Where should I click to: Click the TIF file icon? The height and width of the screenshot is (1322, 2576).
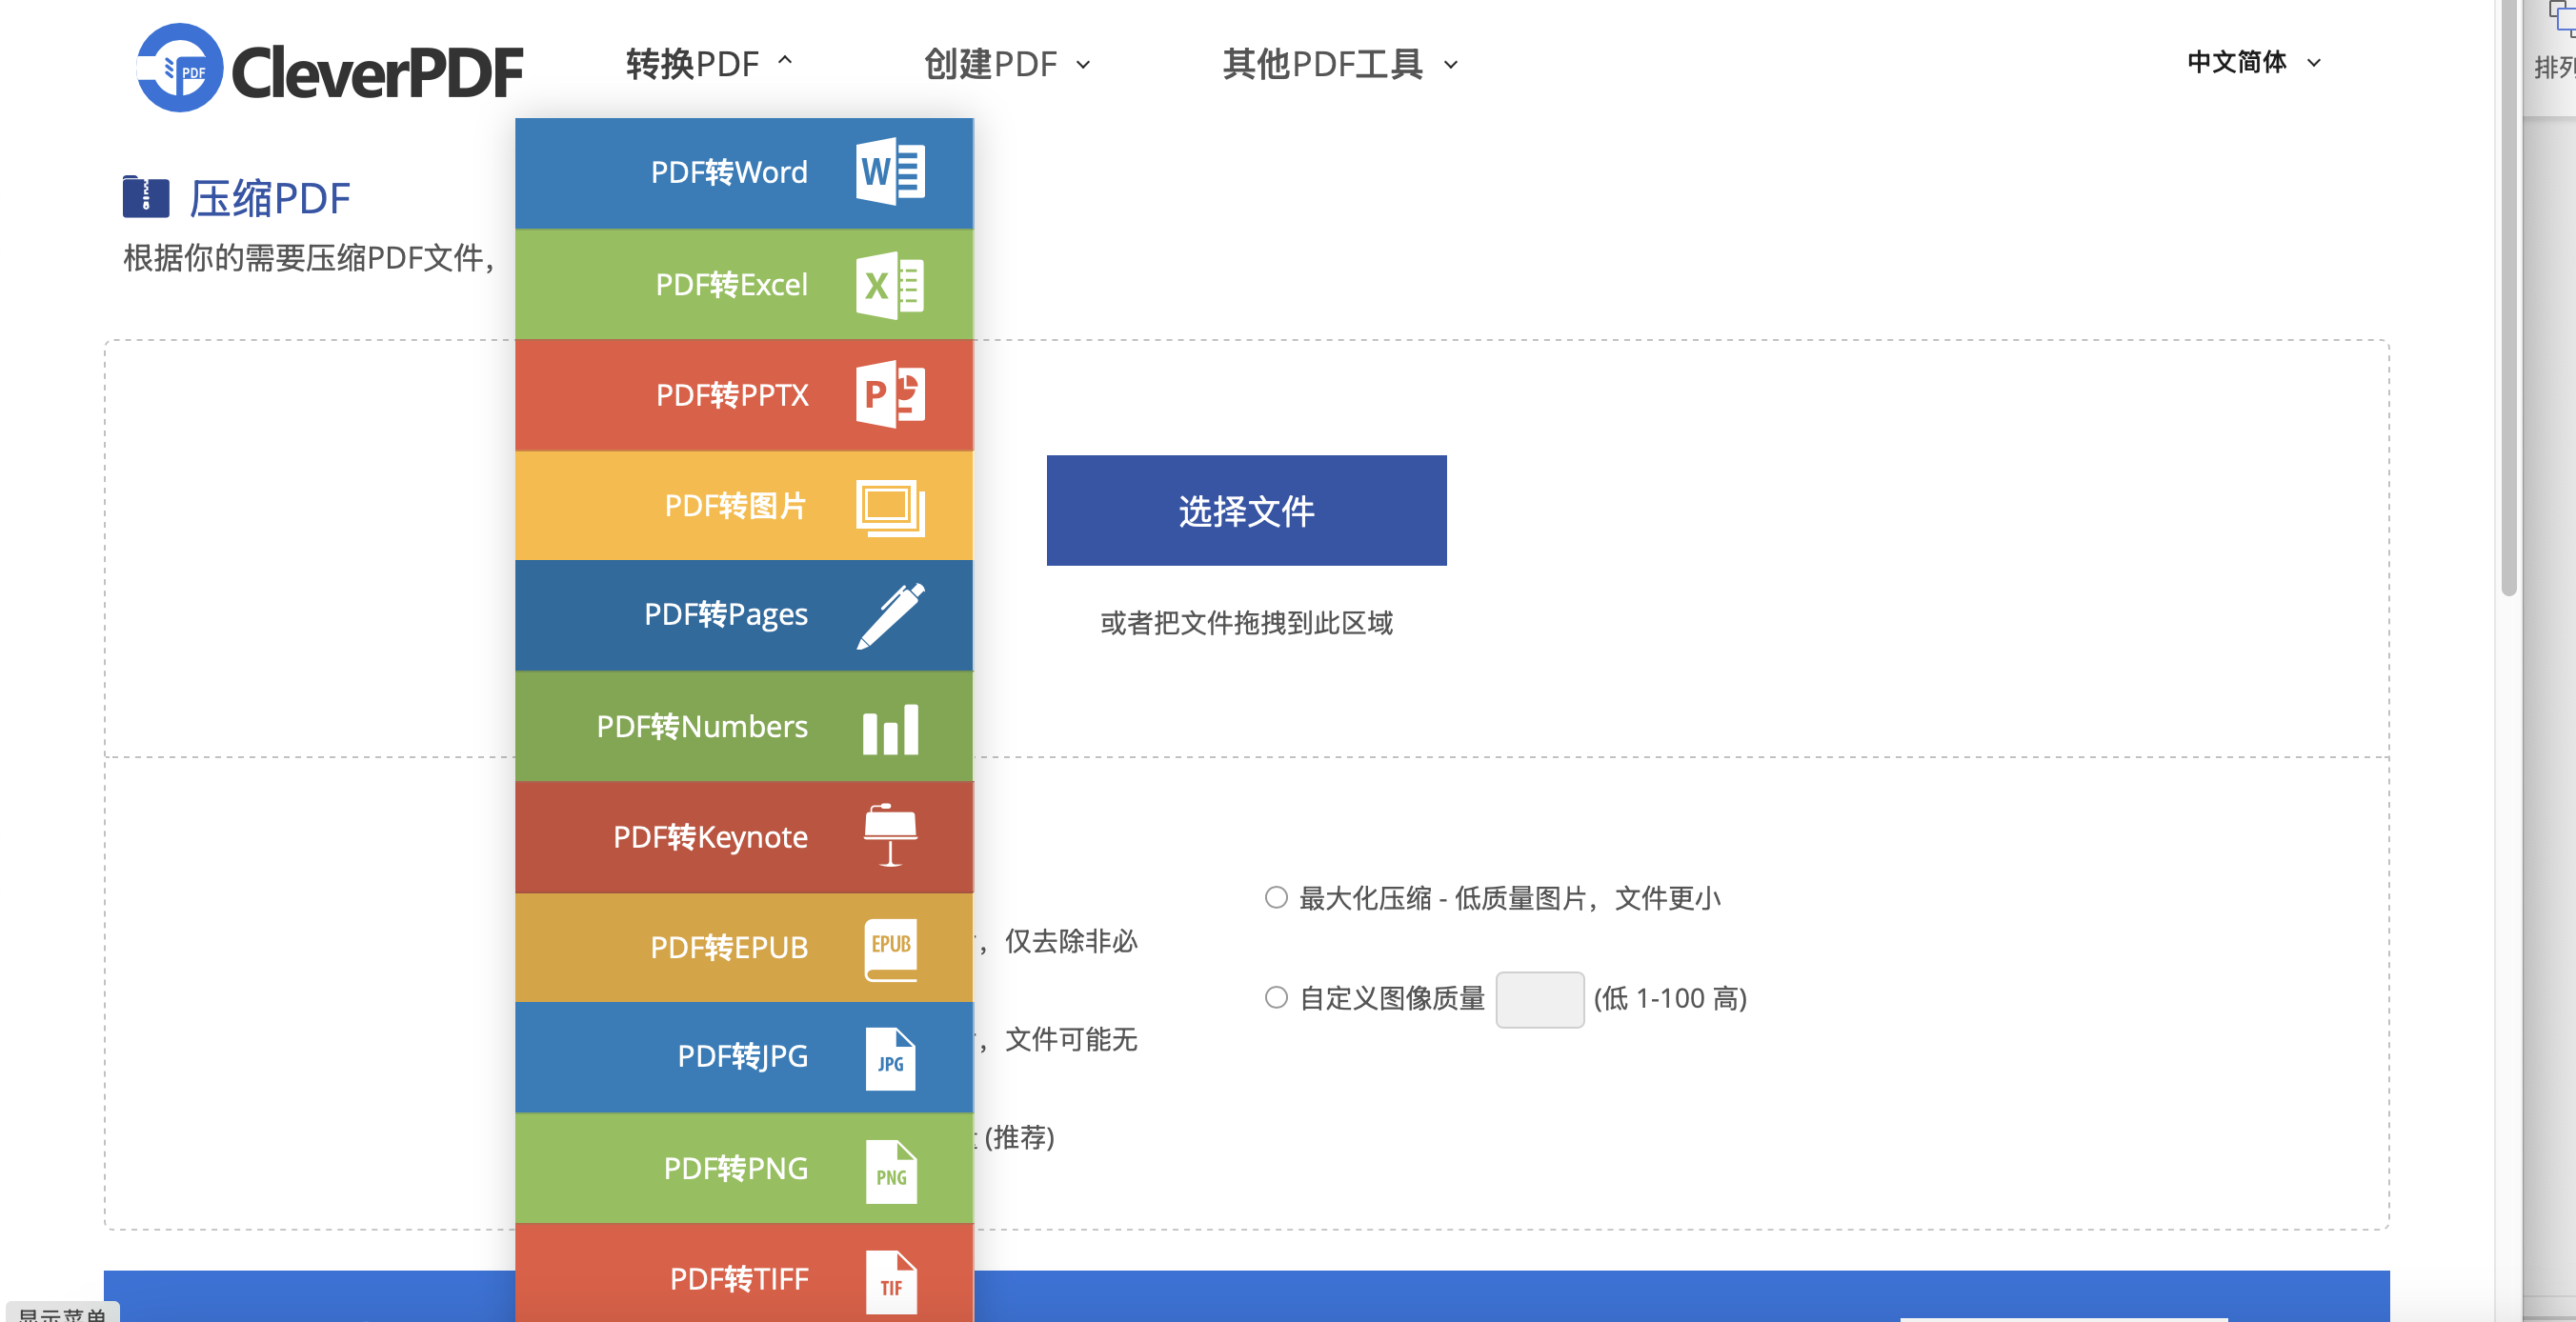(x=890, y=1282)
